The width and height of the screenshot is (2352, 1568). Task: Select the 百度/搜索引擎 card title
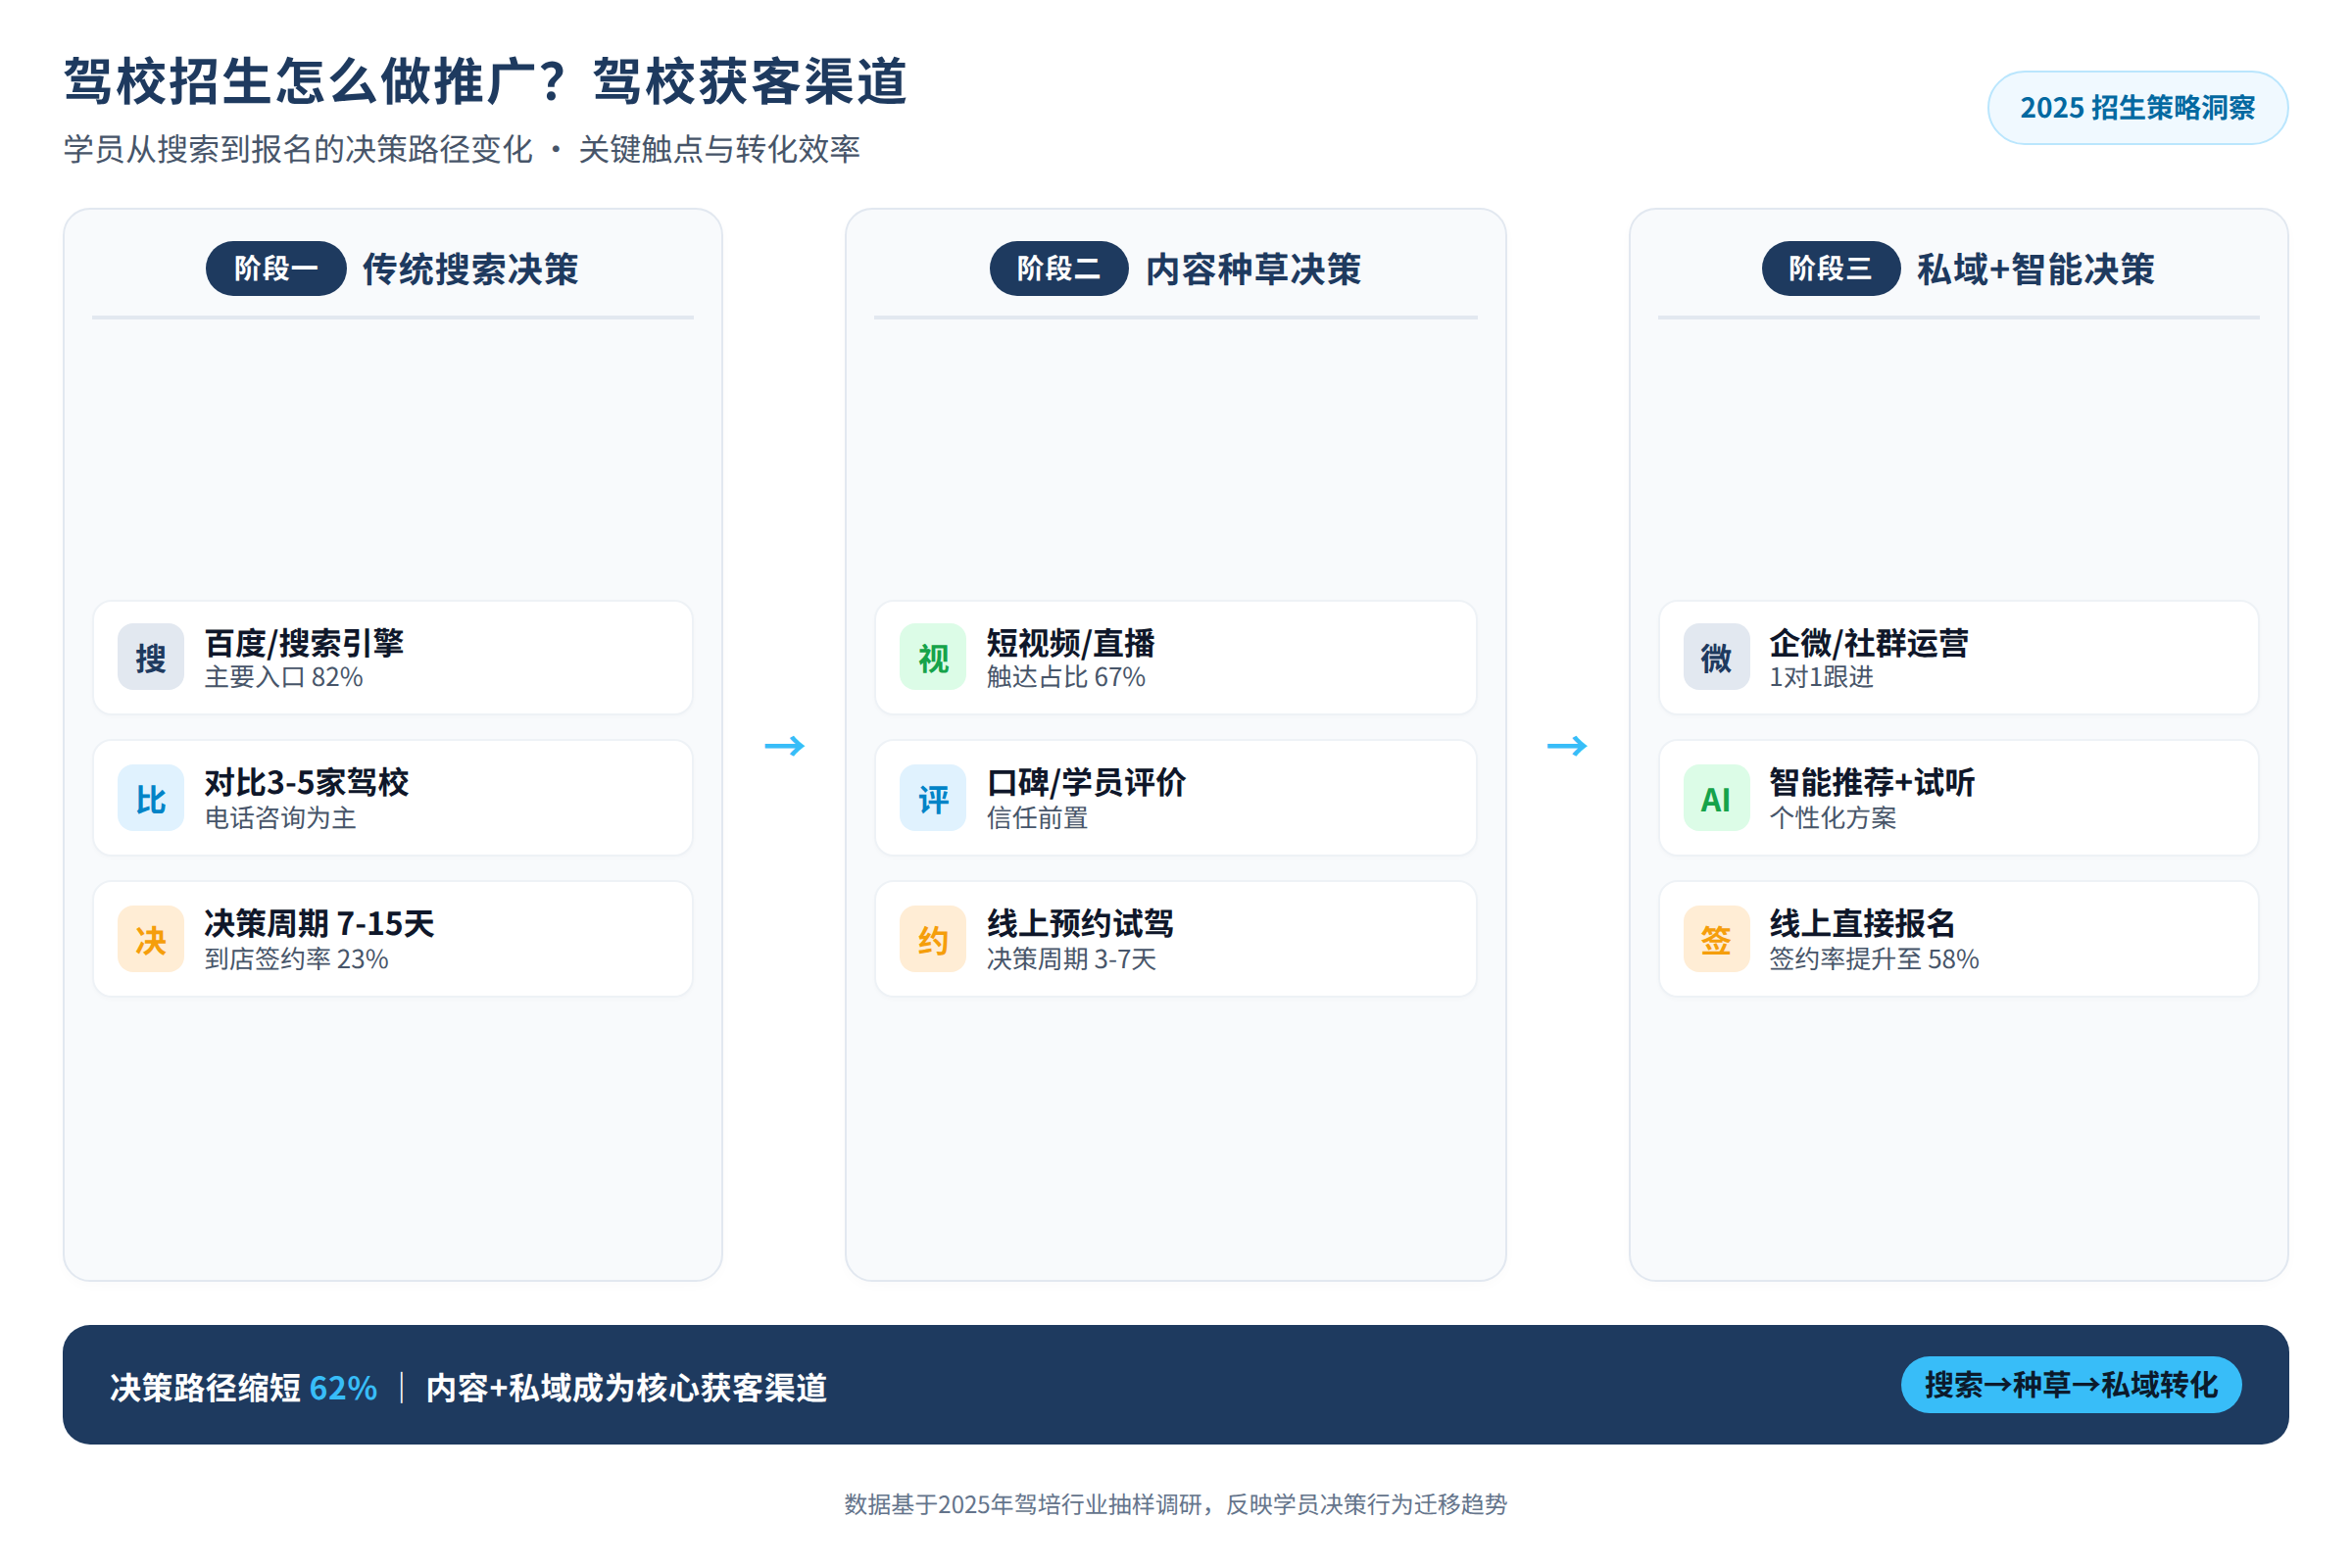[x=305, y=643]
